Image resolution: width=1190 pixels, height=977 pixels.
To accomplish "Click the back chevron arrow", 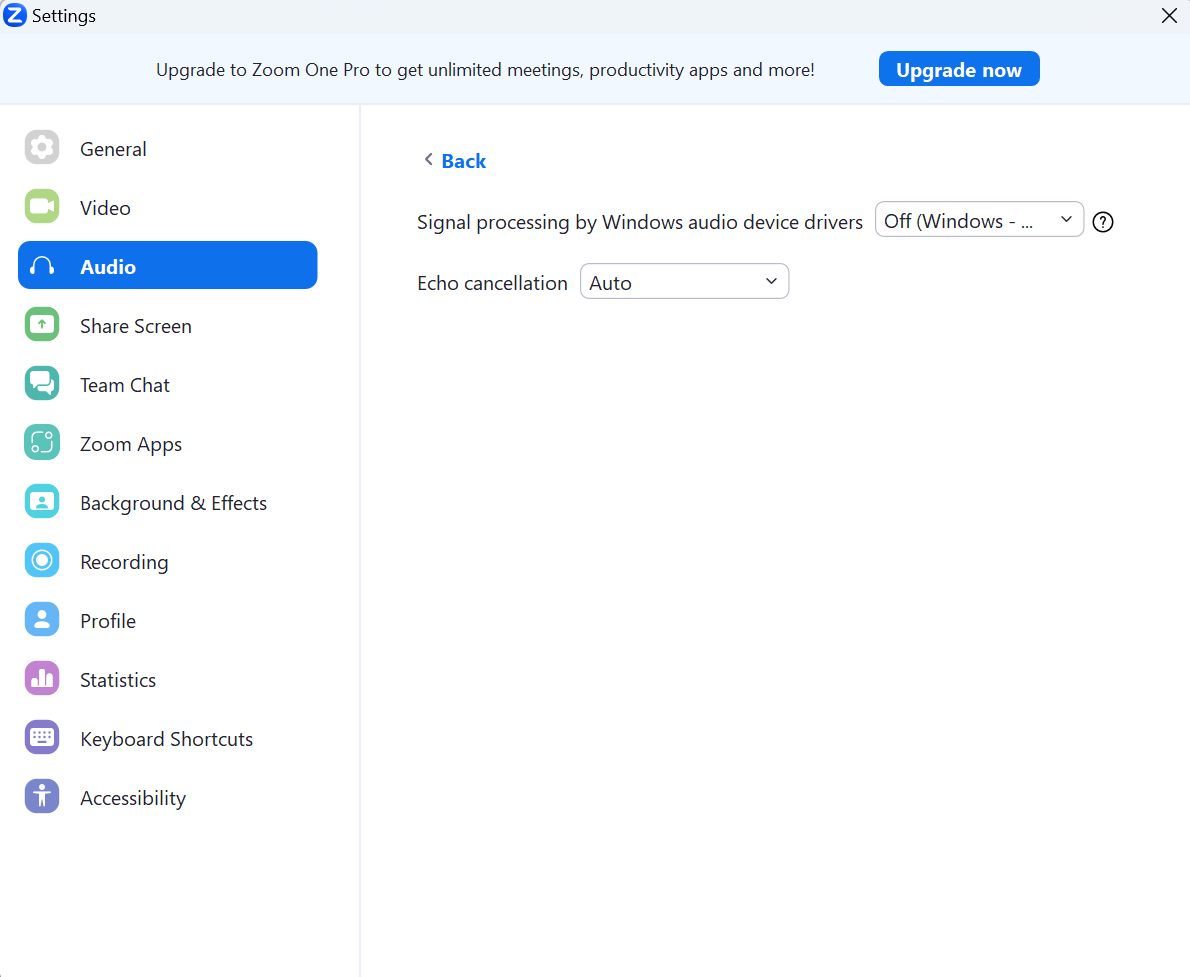I will pos(429,159).
